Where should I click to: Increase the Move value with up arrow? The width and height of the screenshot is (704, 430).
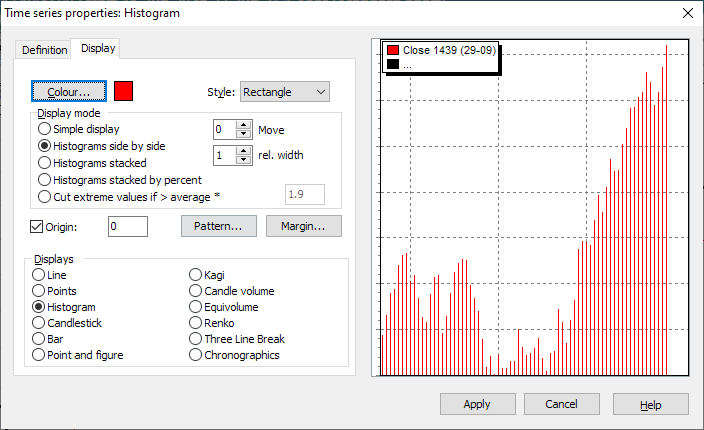(x=243, y=124)
